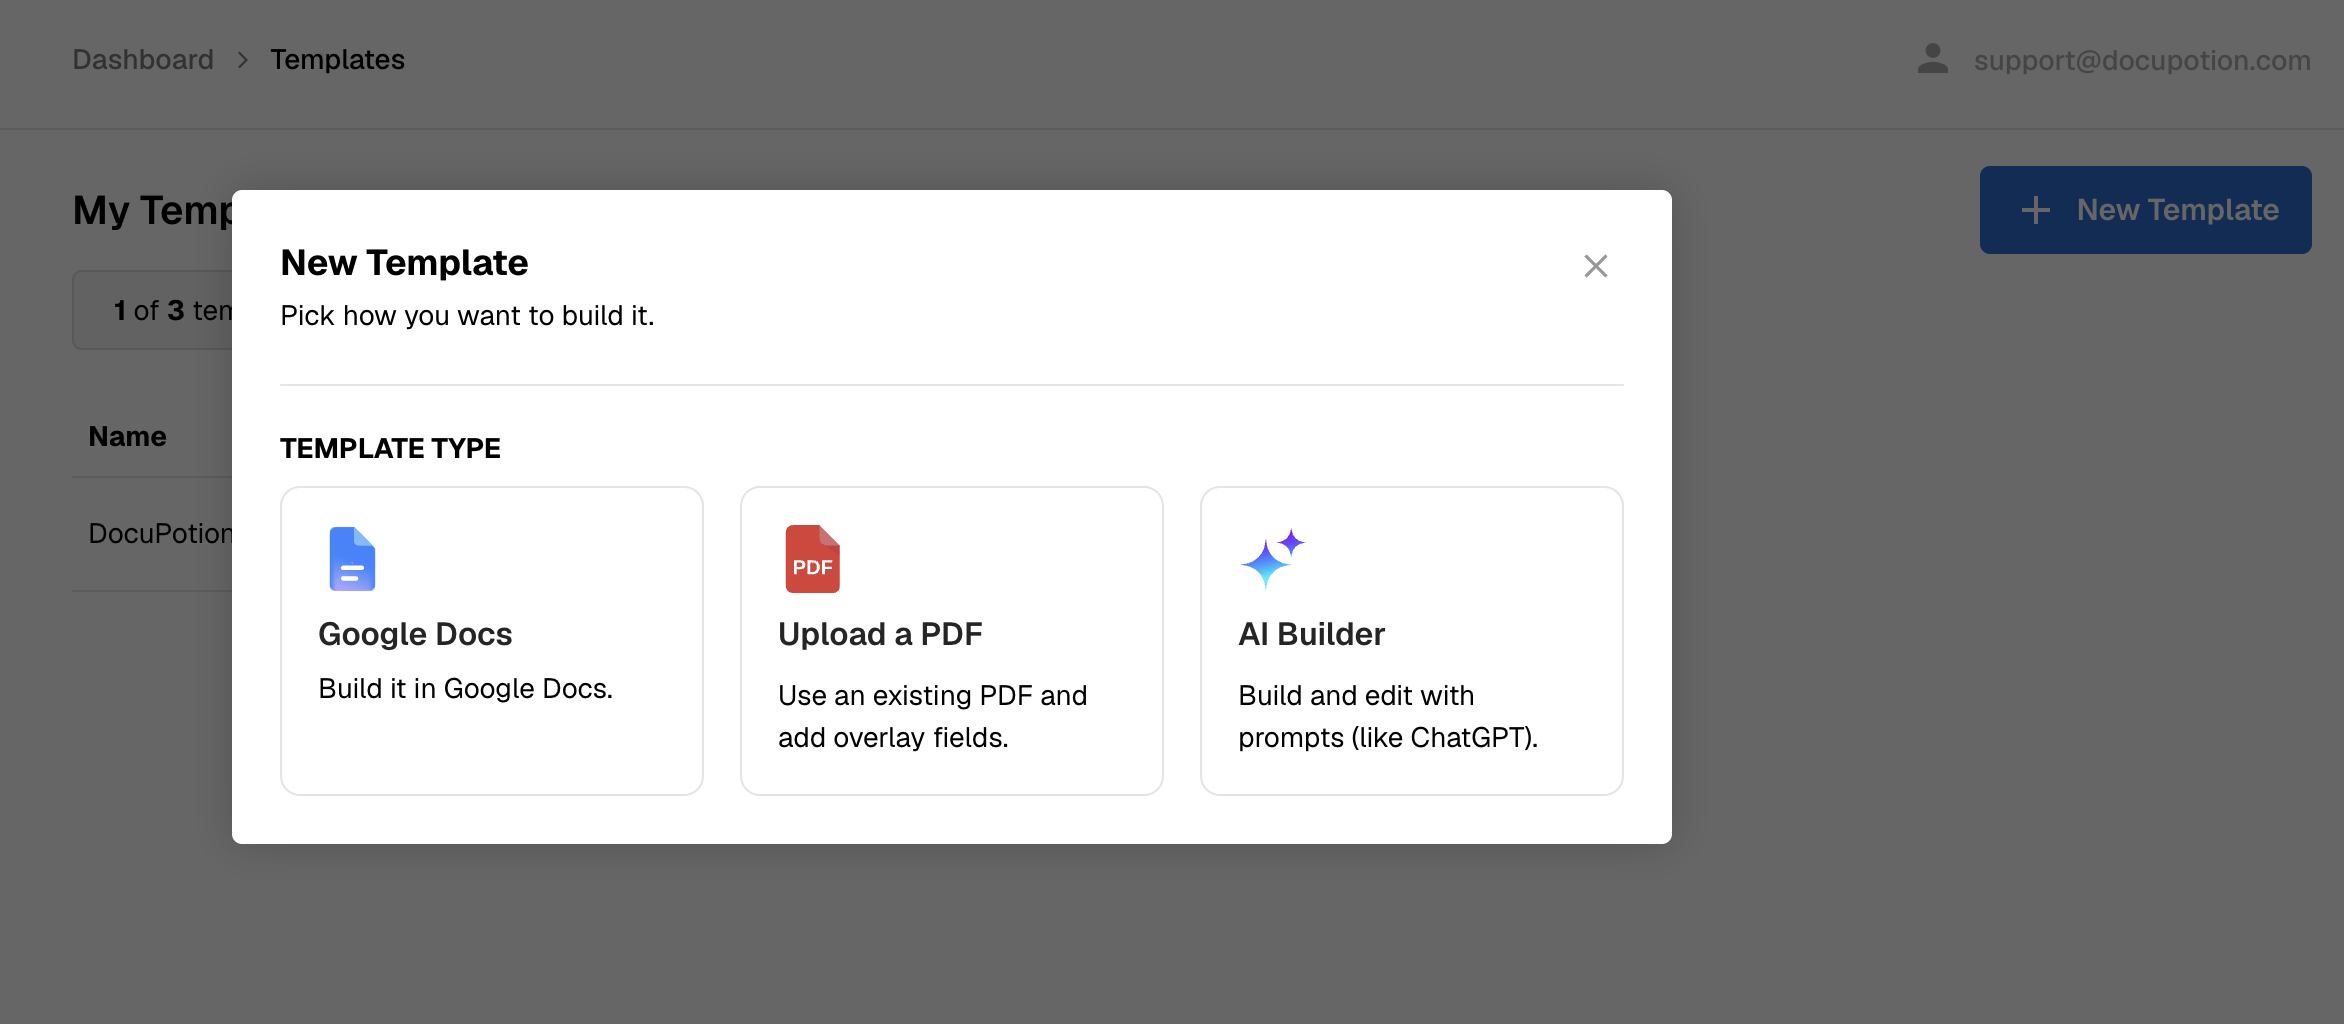
Task: Close the New Template dialog
Action: pos(1595,266)
